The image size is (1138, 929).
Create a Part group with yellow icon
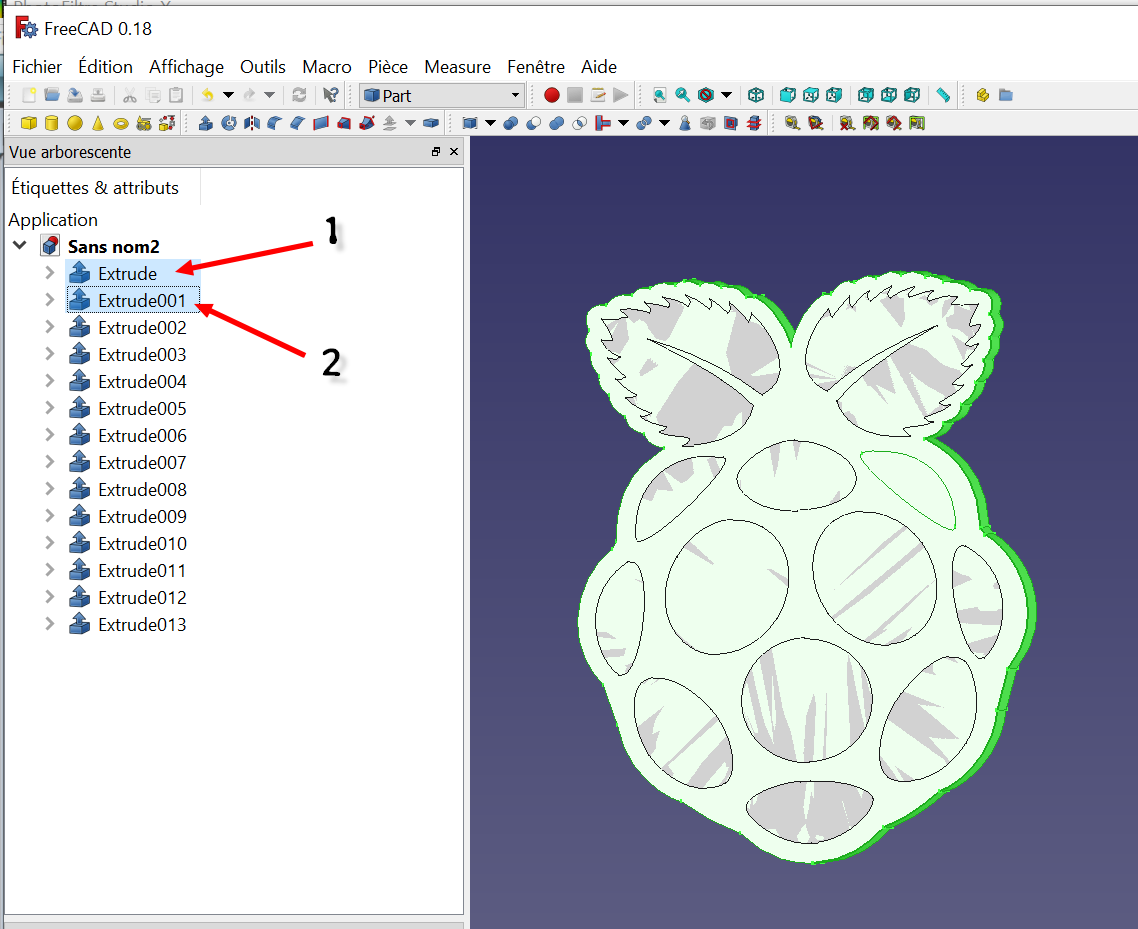[x=983, y=95]
